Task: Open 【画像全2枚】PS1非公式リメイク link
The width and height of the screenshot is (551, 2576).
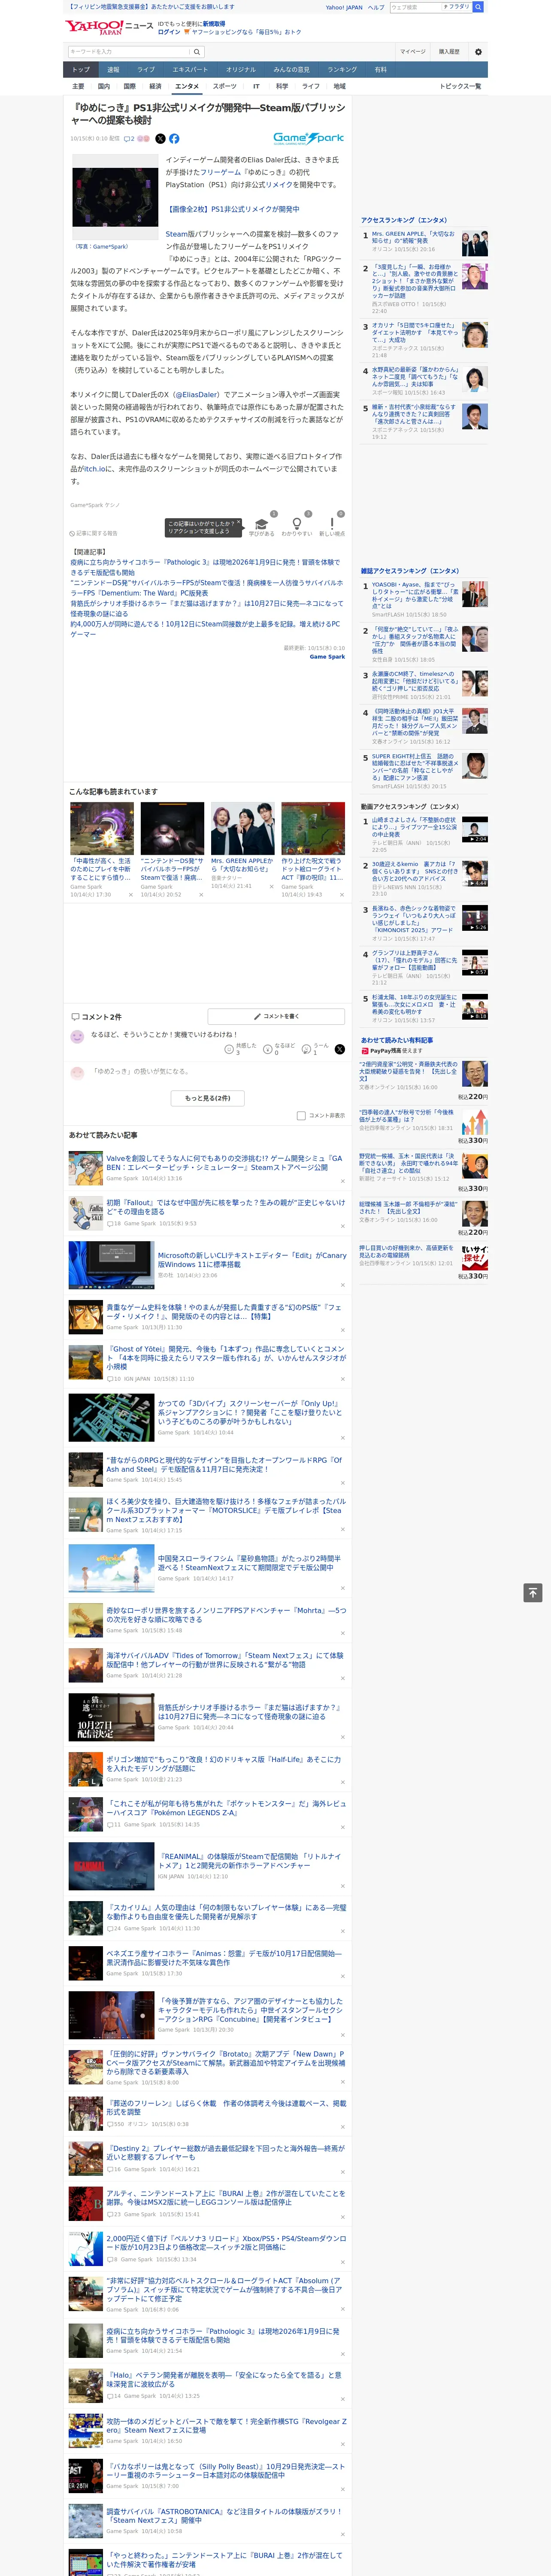Action: click(x=232, y=209)
